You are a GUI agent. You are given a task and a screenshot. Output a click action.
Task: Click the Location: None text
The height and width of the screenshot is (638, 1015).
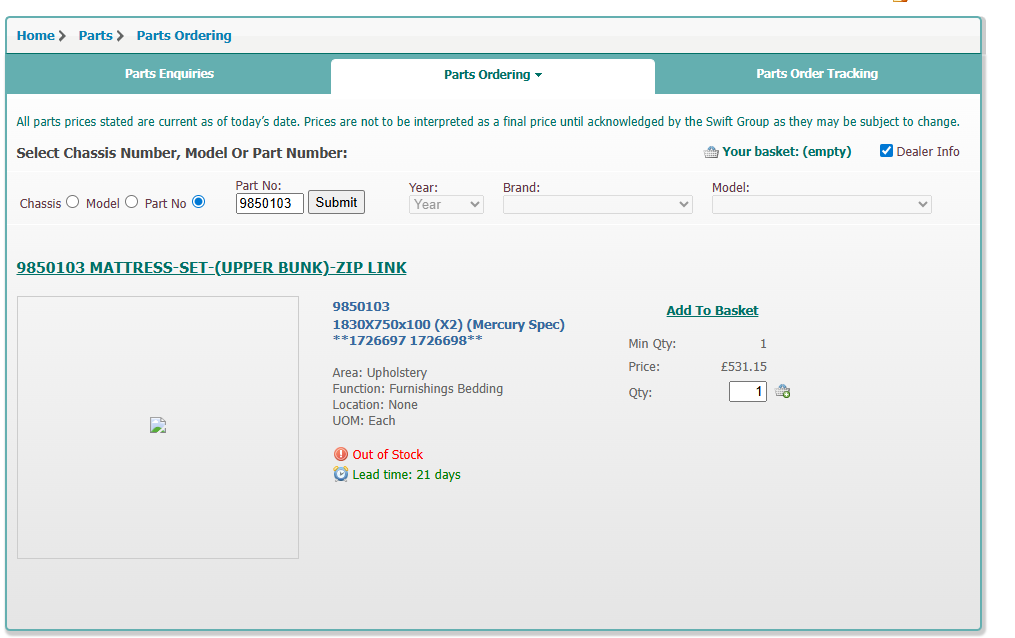point(375,405)
